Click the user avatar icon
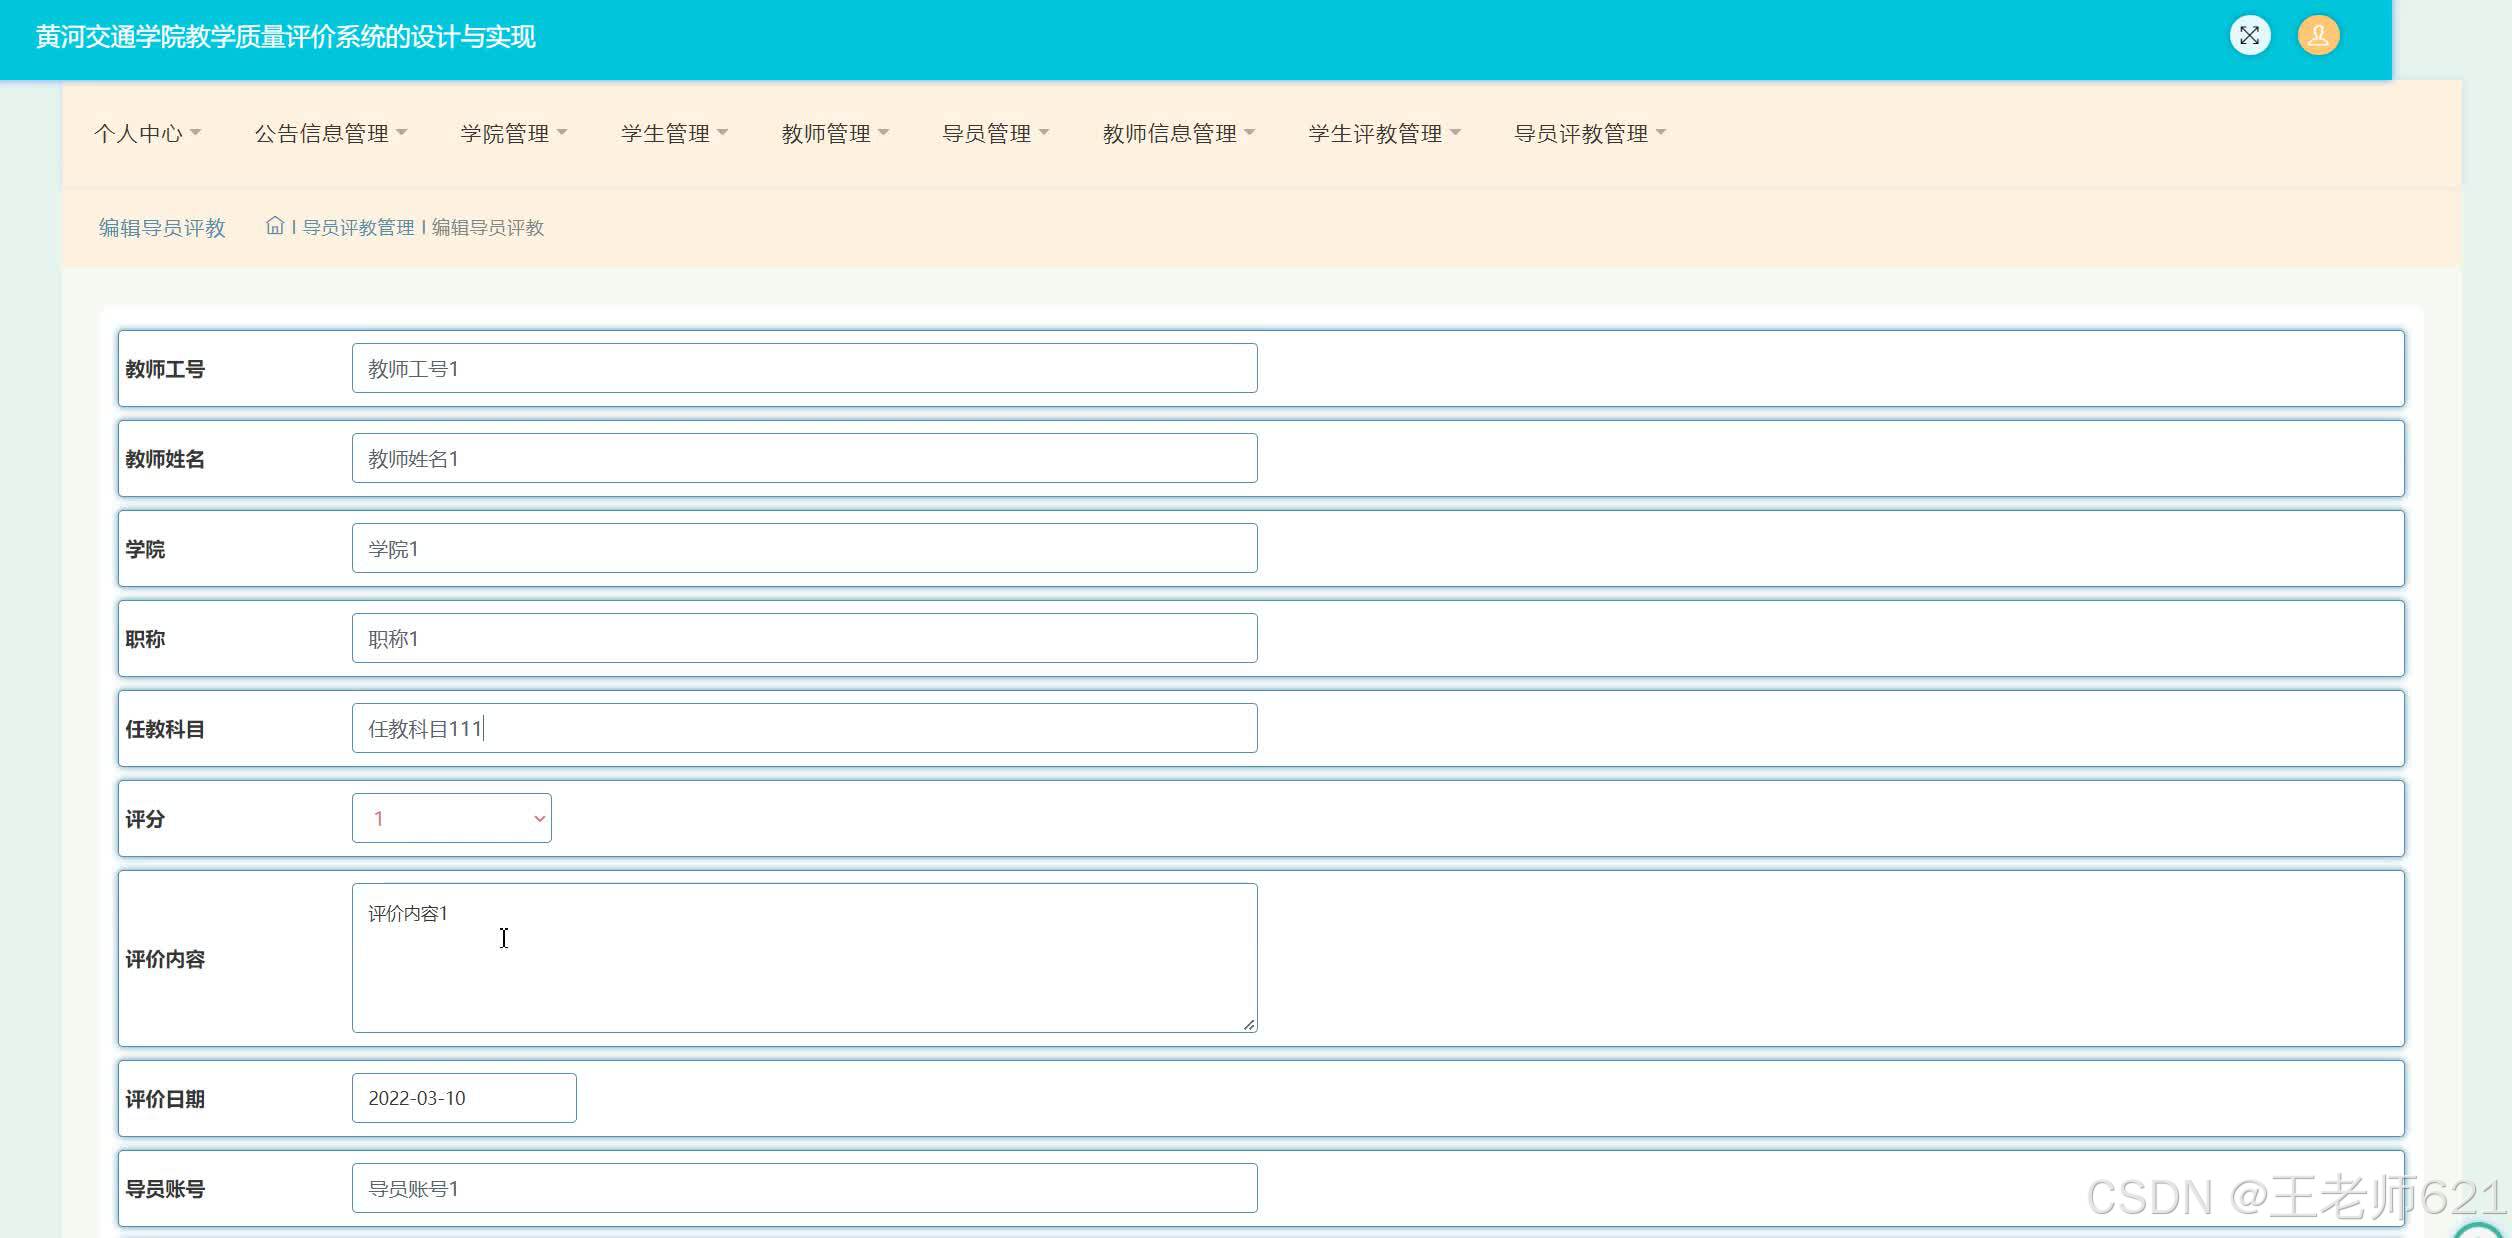Image resolution: width=2512 pixels, height=1238 pixels. pyautogui.click(x=2318, y=36)
